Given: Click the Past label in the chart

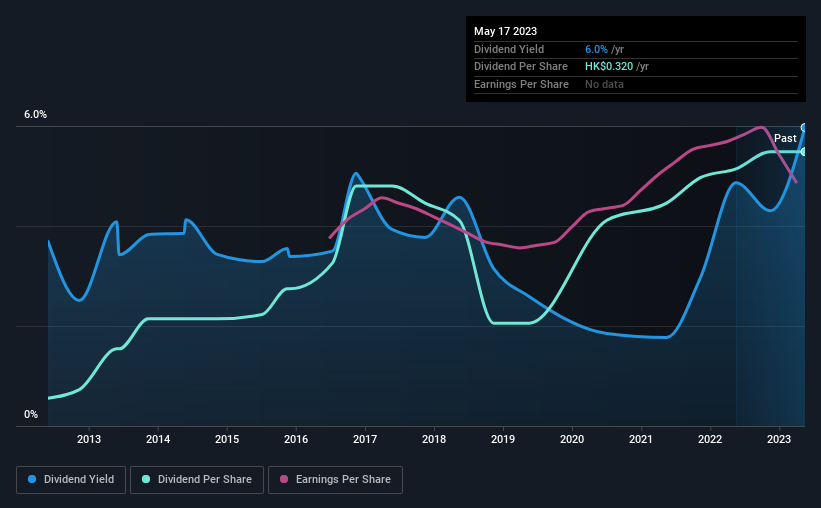Looking at the screenshot, I should coord(785,138).
